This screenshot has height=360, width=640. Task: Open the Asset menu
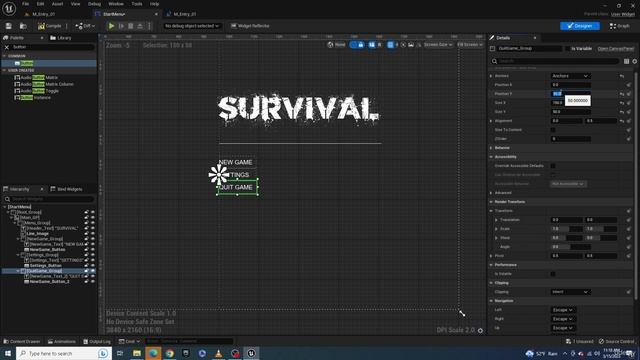tap(57, 4)
